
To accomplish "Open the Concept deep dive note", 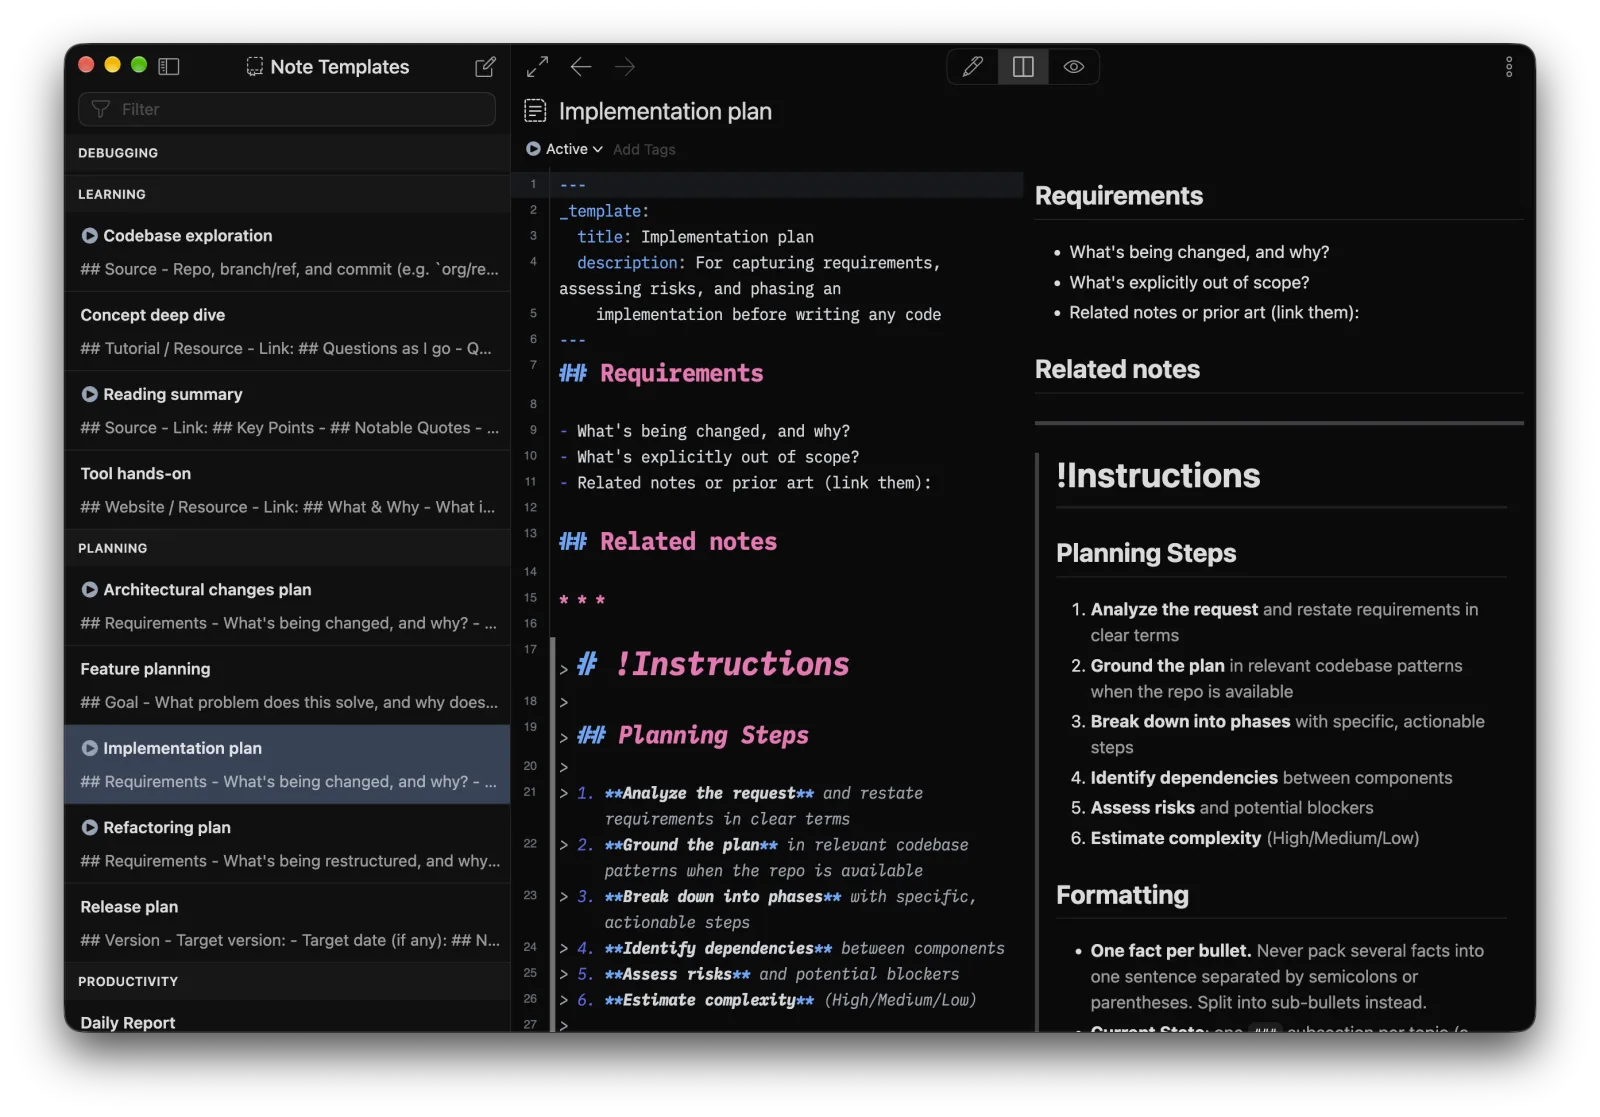I will click(x=288, y=331).
